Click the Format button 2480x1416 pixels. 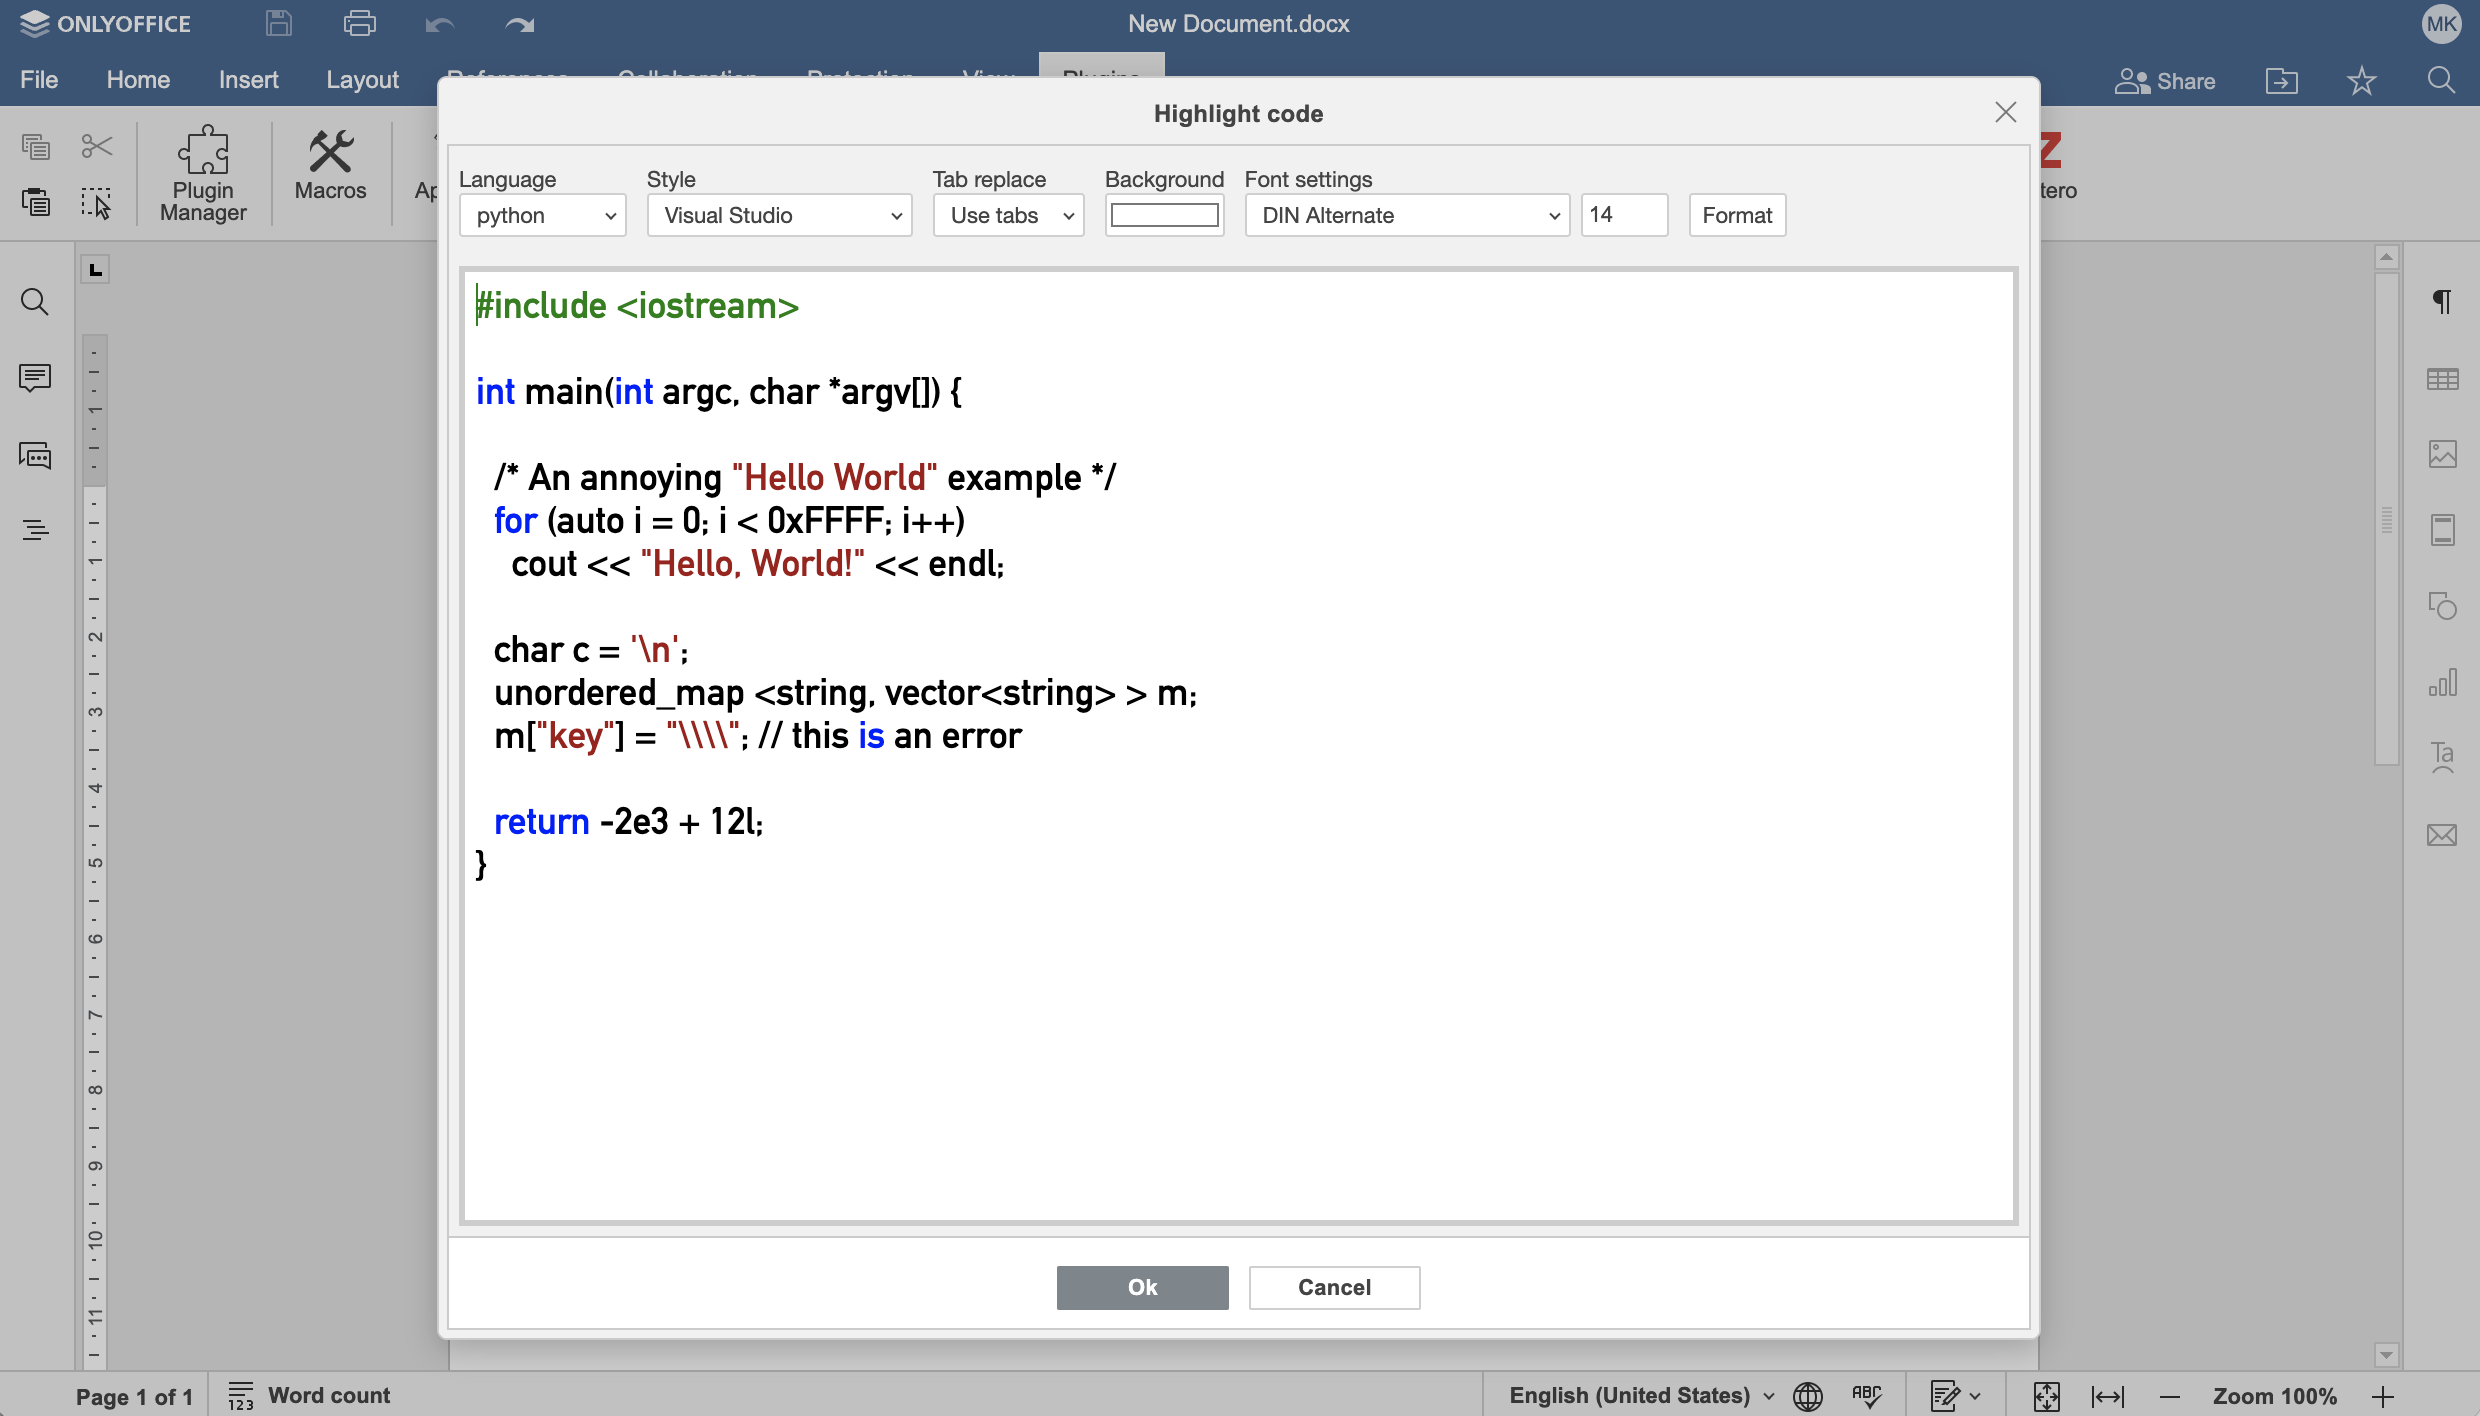point(1737,216)
